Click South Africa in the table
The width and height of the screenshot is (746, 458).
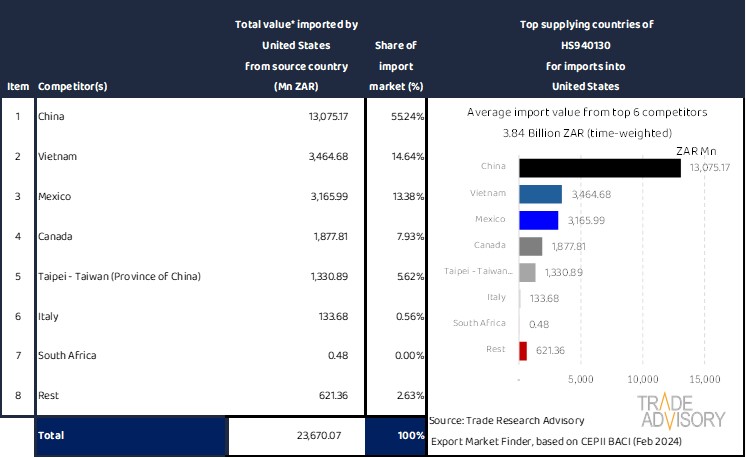pyautogui.click(x=69, y=355)
